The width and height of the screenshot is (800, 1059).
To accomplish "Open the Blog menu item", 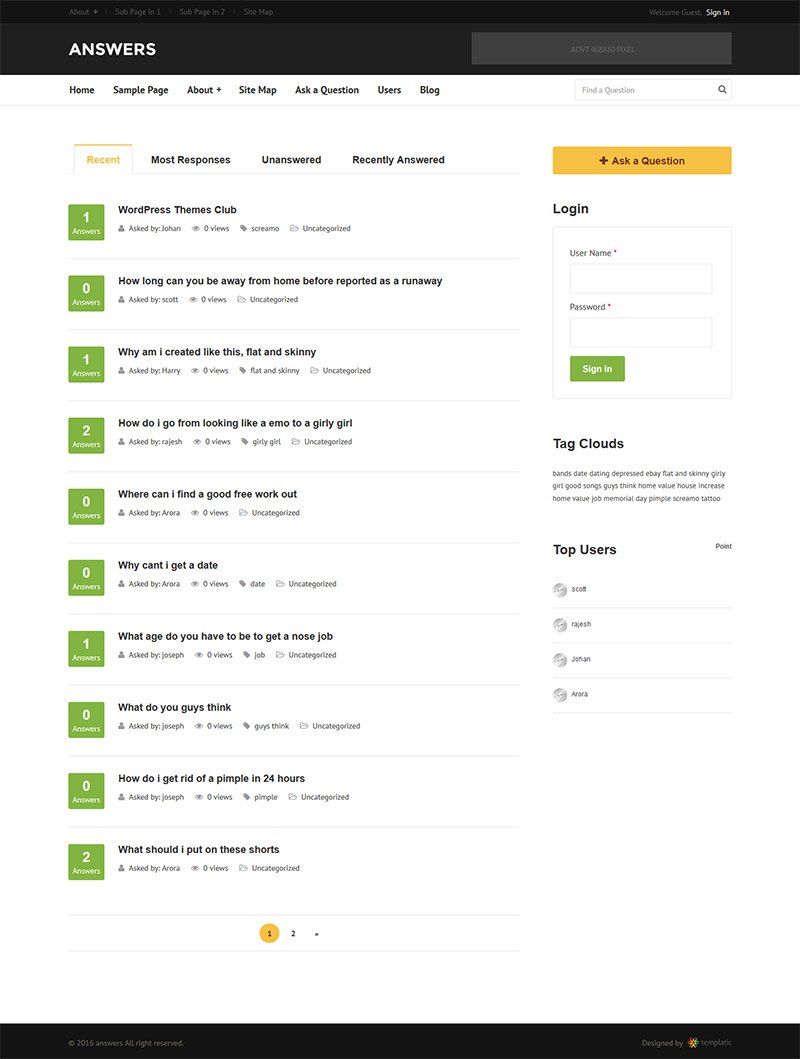I will tap(429, 90).
